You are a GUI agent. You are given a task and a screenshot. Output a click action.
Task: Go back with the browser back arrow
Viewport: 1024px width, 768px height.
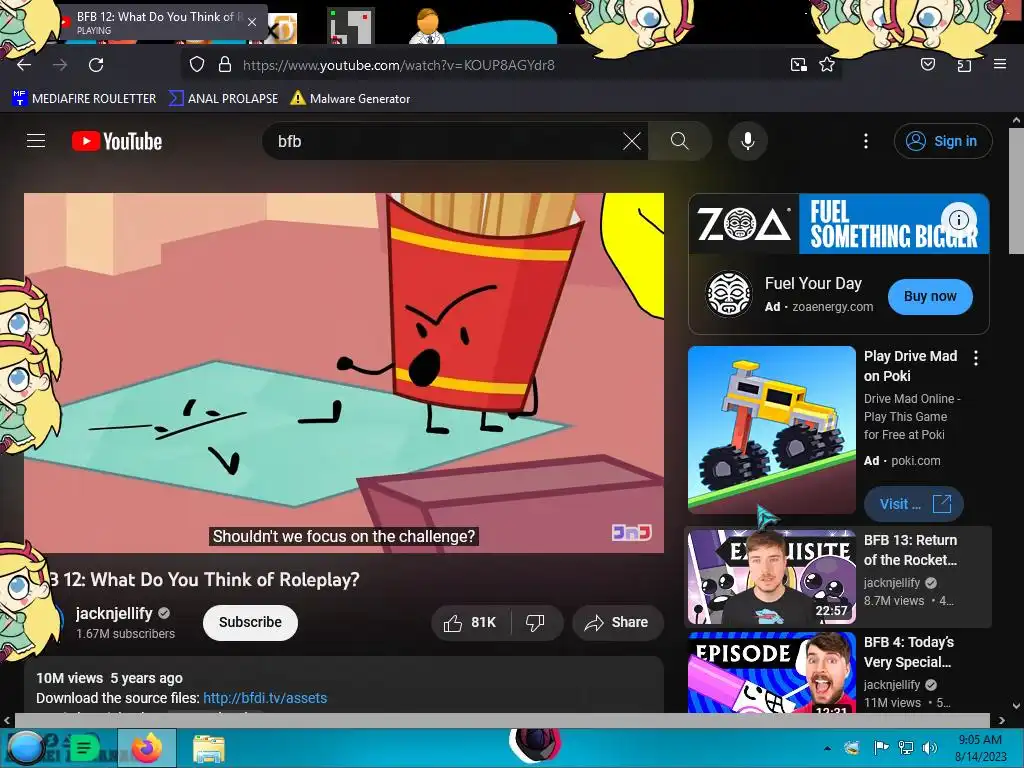(24, 65)
